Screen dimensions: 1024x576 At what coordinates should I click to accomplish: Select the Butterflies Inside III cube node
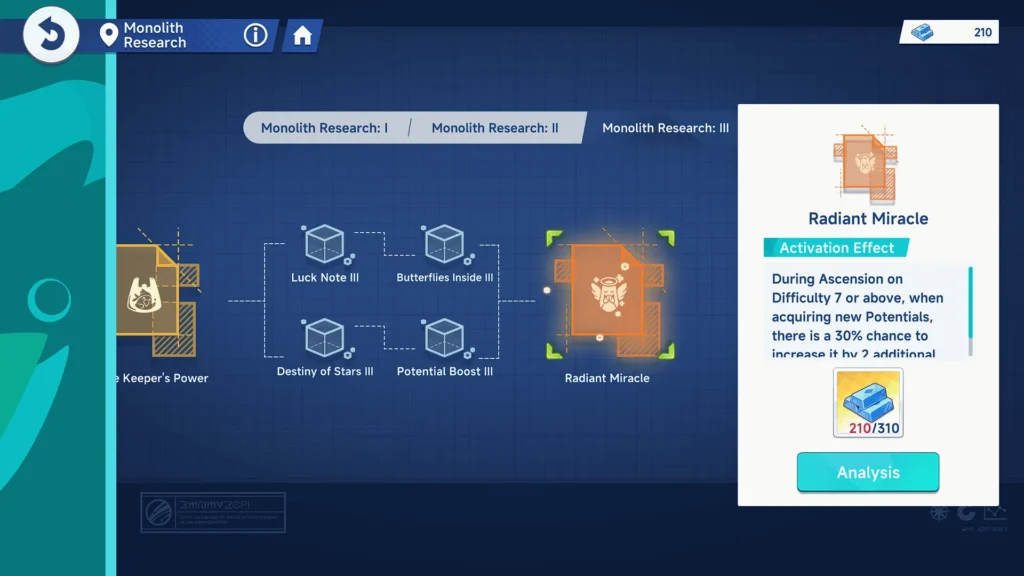(x=444, y=246)
